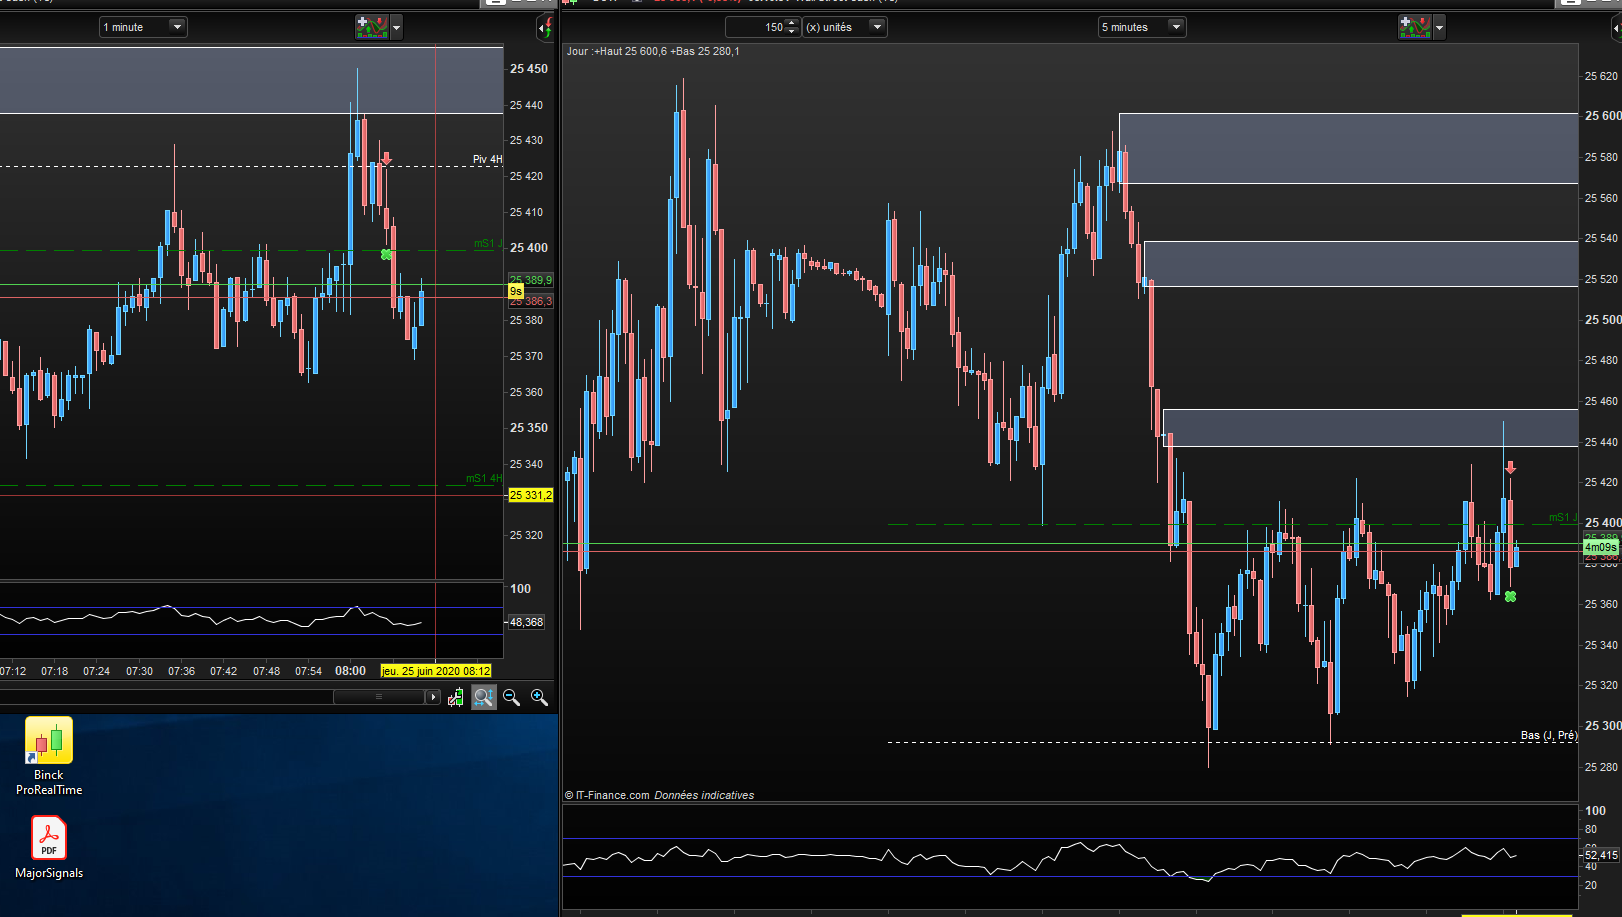Open the Binck ProRealTime desktop shortcut
Screen dimensions: 1622x917
[49, 757]
